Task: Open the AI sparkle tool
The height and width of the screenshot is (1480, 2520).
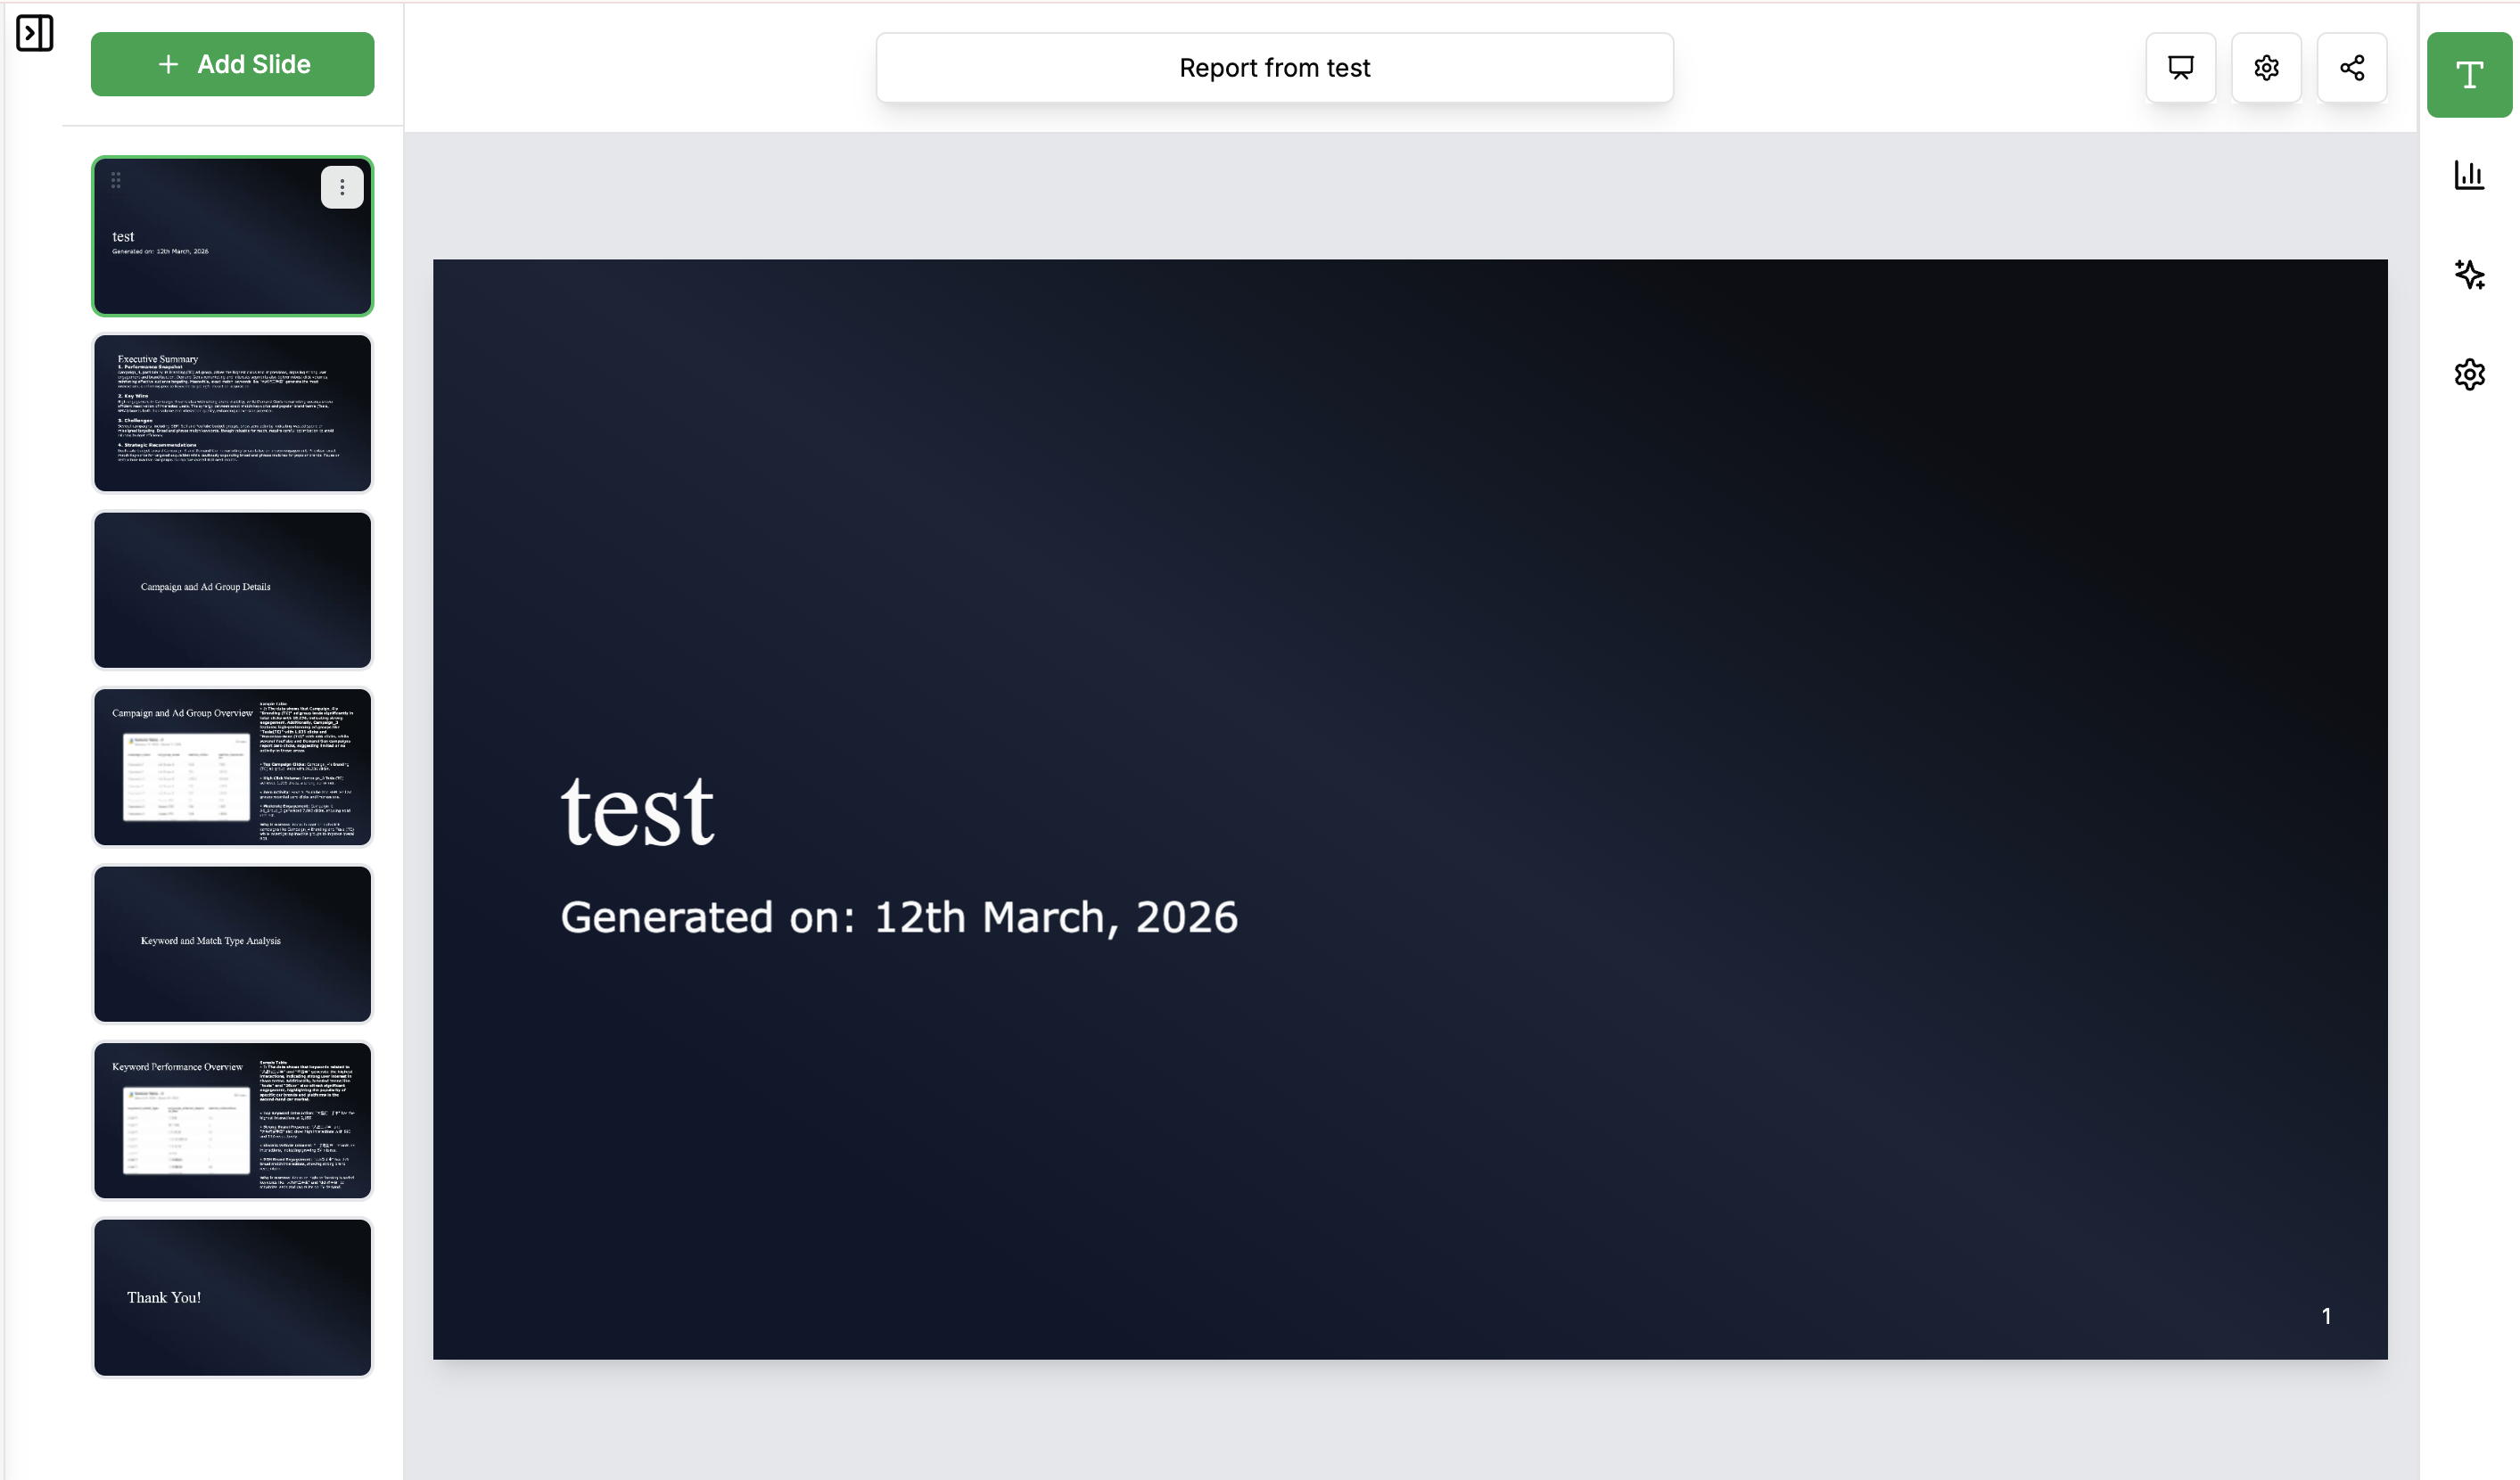Action: [x=2469, y=274]
